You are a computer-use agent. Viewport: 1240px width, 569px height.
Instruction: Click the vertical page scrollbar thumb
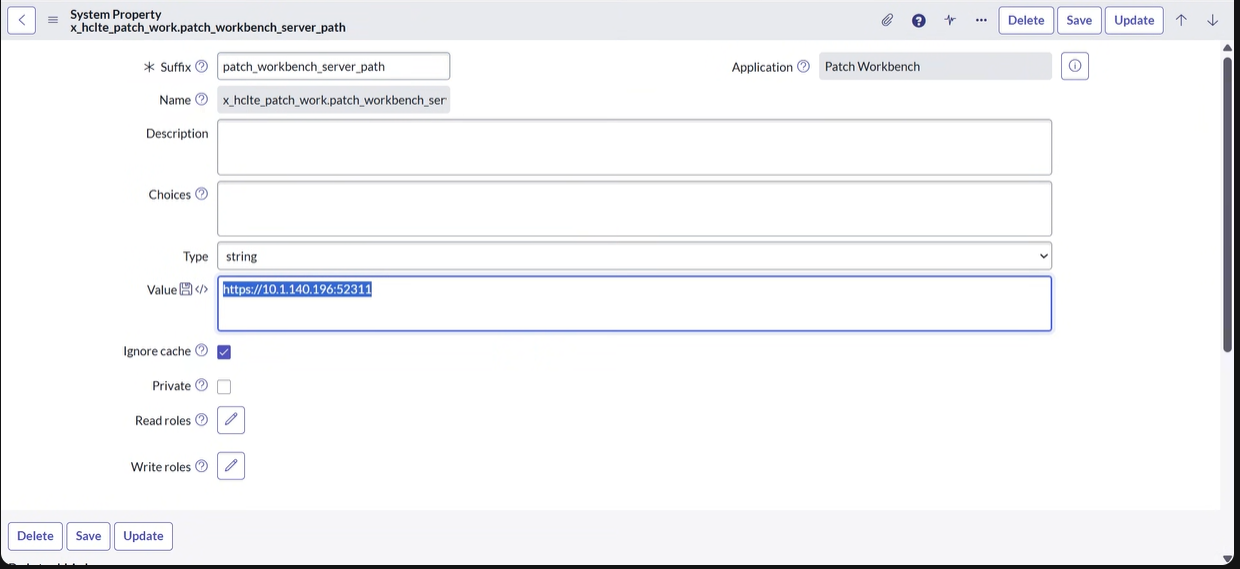pyautogui.click(x=1228, y=204)
